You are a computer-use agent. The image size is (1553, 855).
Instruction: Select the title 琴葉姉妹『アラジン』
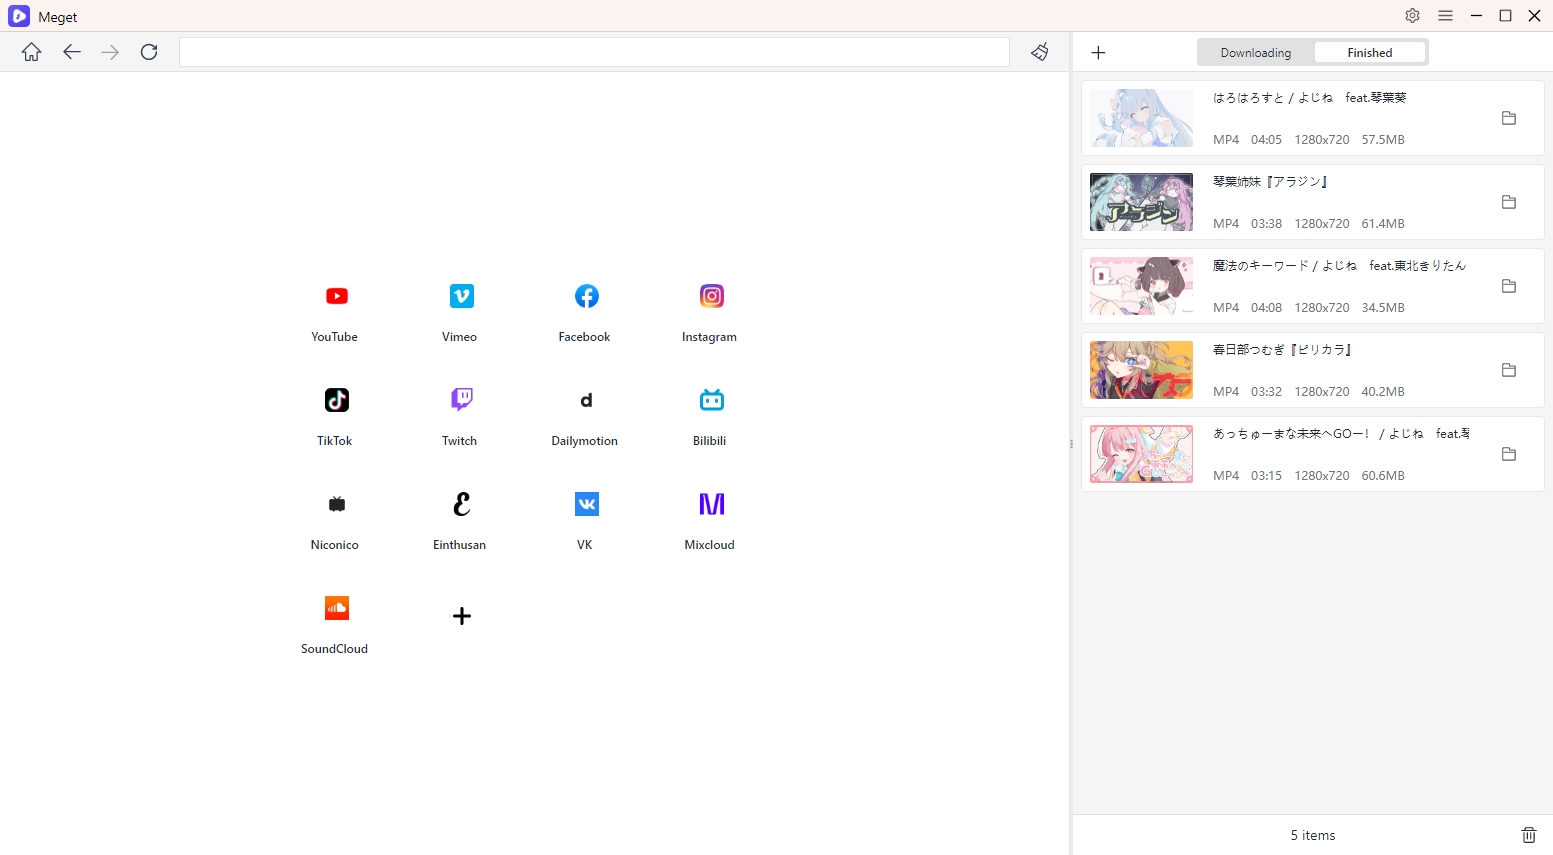(x=1270, y=182)
